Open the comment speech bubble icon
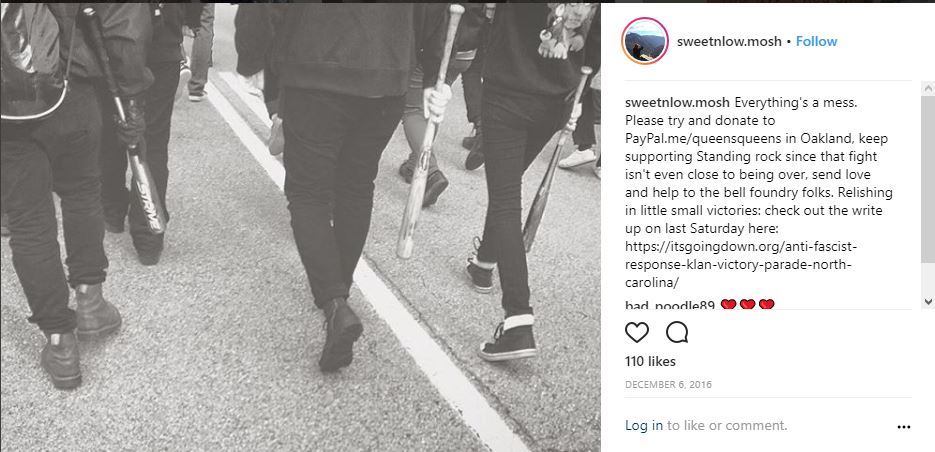This screenshot has height=452, width=935. tap(677, 332)
